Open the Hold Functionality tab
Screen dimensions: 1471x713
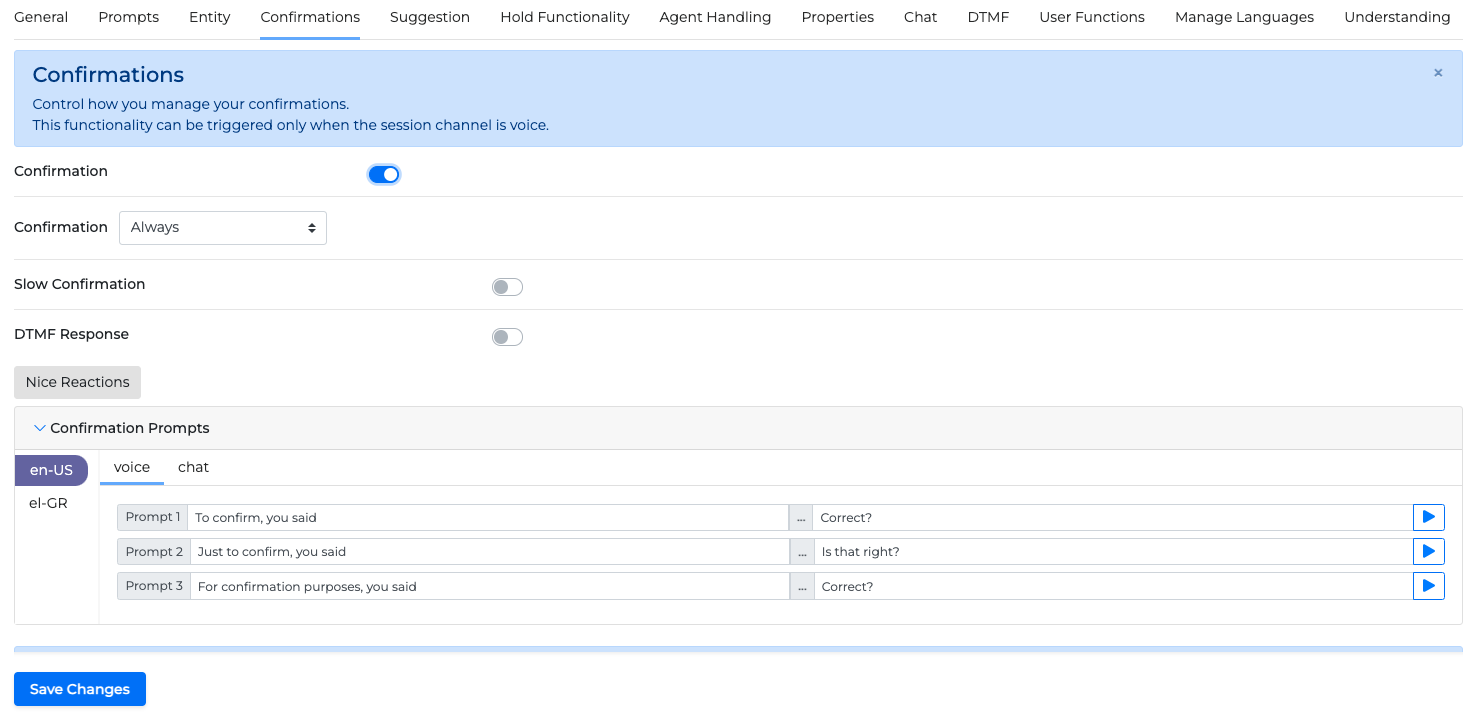click(564, 17)
